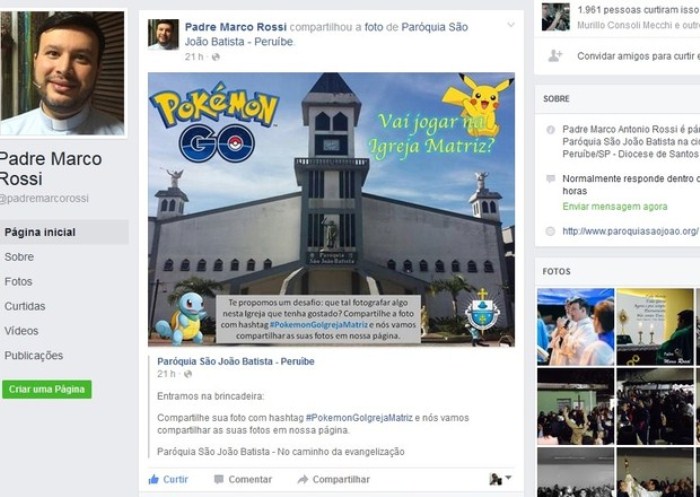Viewport: 700px width, 497px height.
Task: Open the post-as identity selector dropdown
Action: (x=500, y=479)
